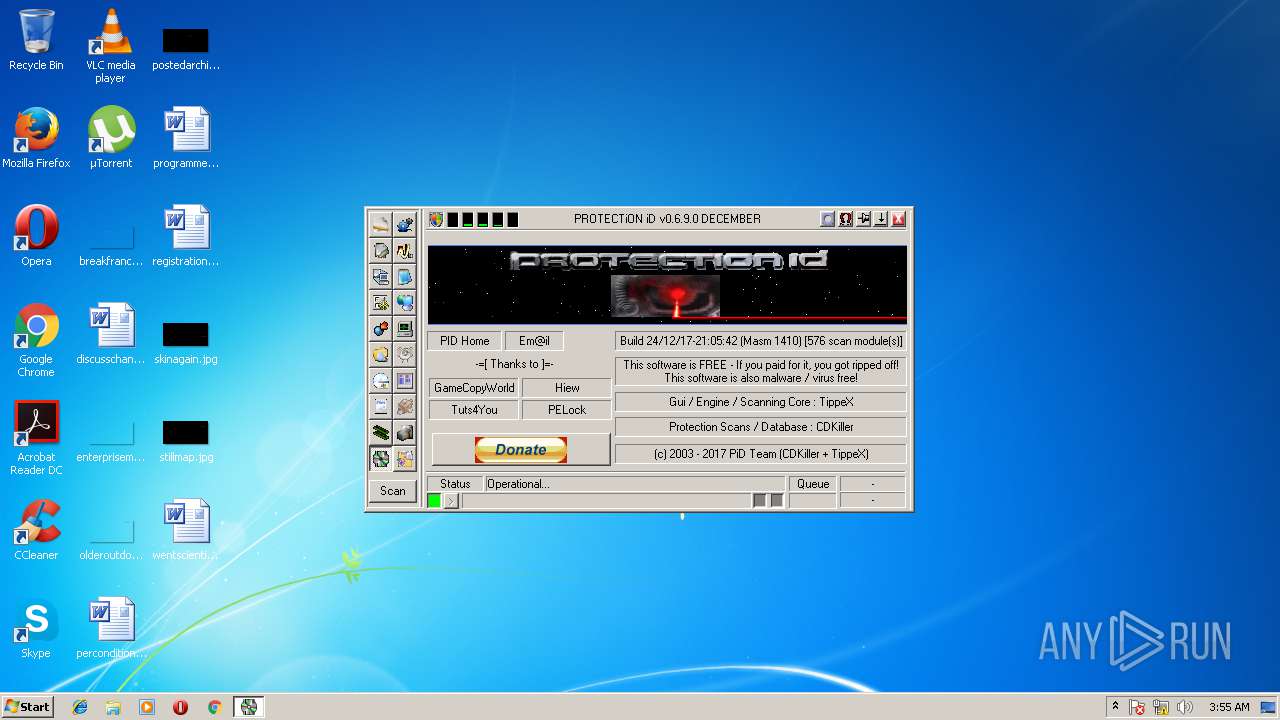Select the Acrobat Reader DC desktop icon

(36, 438)
